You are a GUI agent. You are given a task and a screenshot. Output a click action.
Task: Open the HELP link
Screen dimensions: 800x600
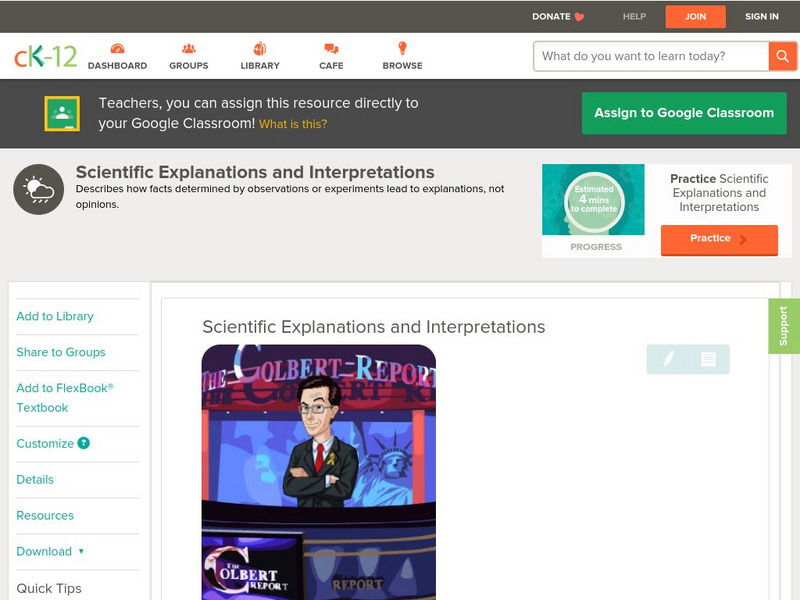[634, 16]
